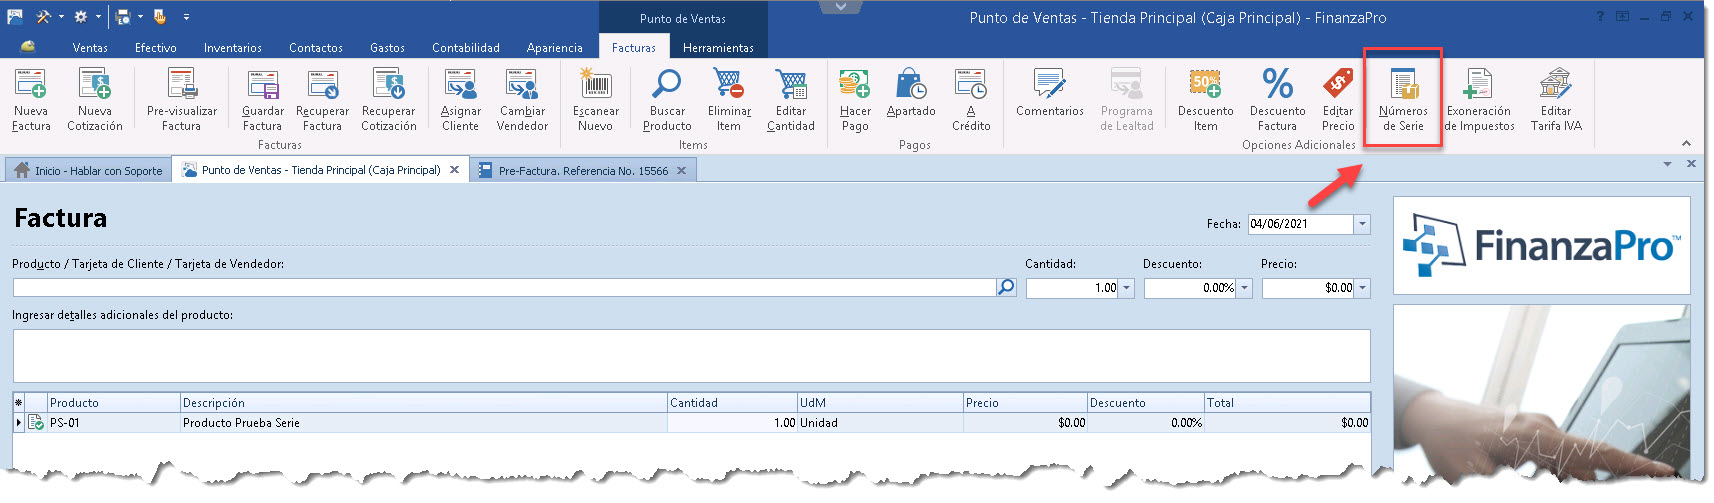
Task: Select PS-01 product row cell
Action: pos(113,423)
